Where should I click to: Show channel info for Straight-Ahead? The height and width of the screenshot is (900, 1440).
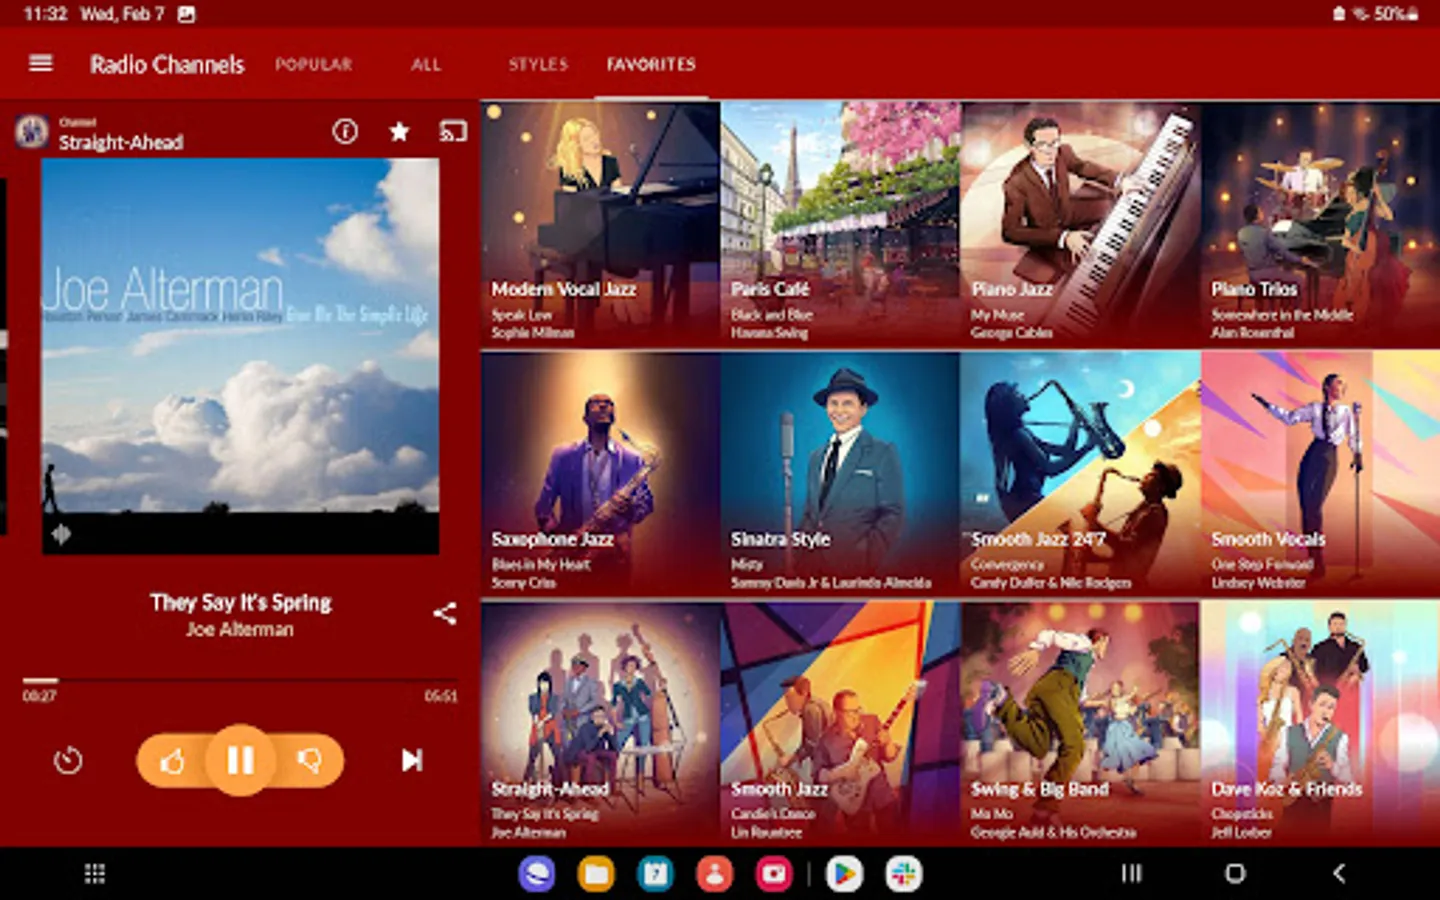(x=345, y=131)
